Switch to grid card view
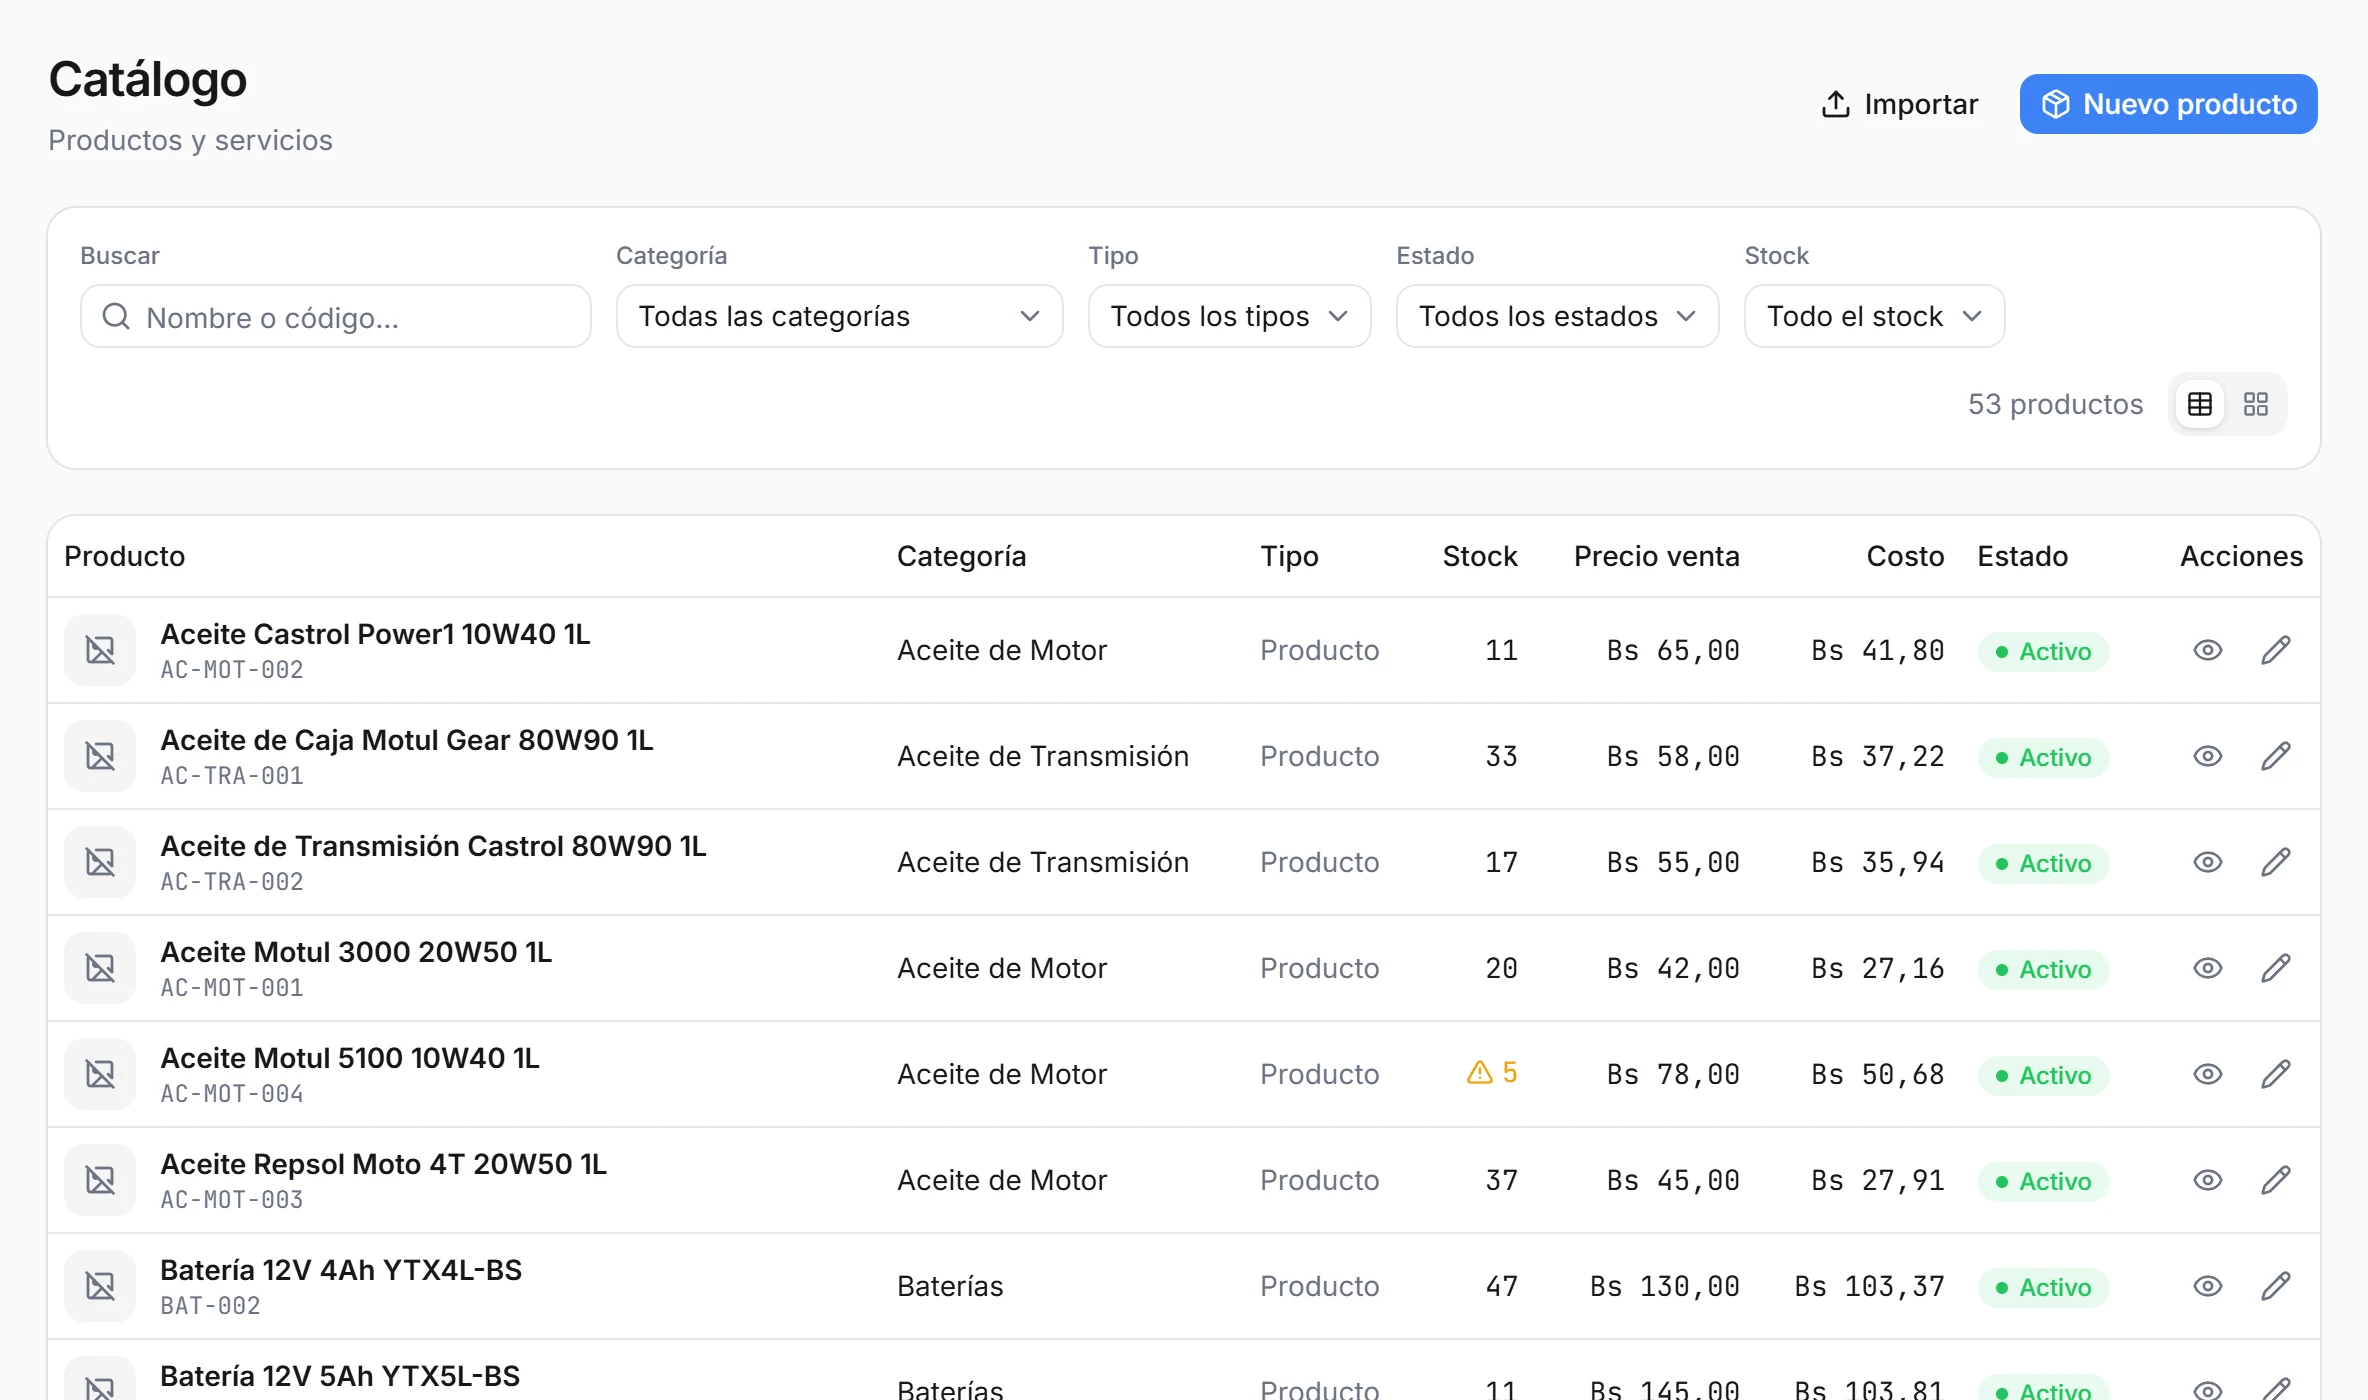2368x1400 pixels. pyautogui.click(x=2256, y=404)
